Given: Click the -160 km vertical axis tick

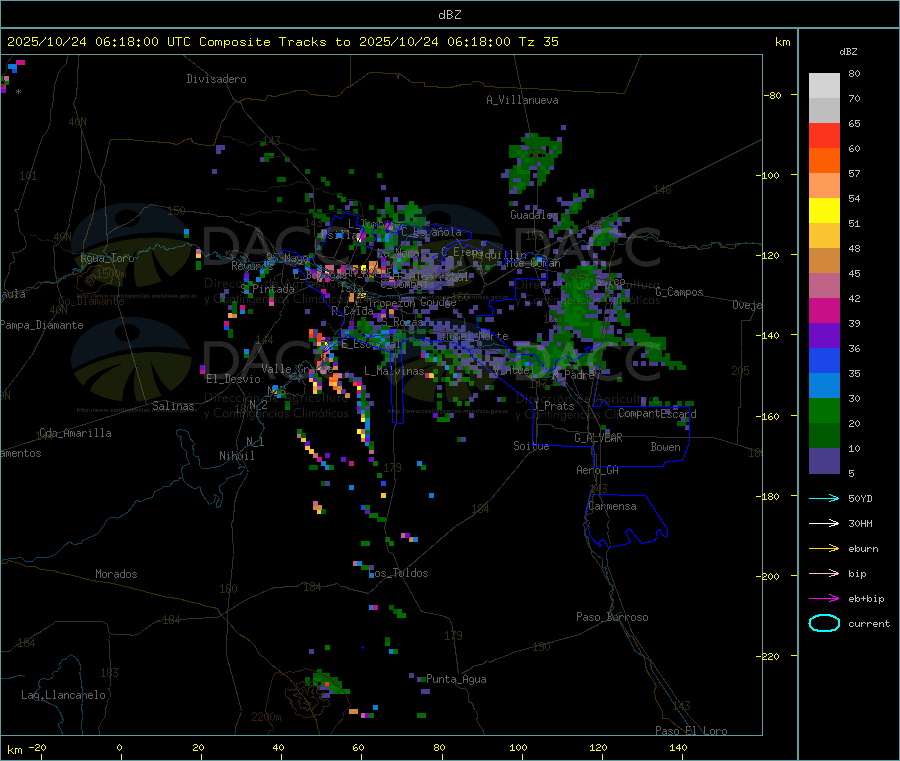Looking at the screenshot, I should [x=771, y=416].
